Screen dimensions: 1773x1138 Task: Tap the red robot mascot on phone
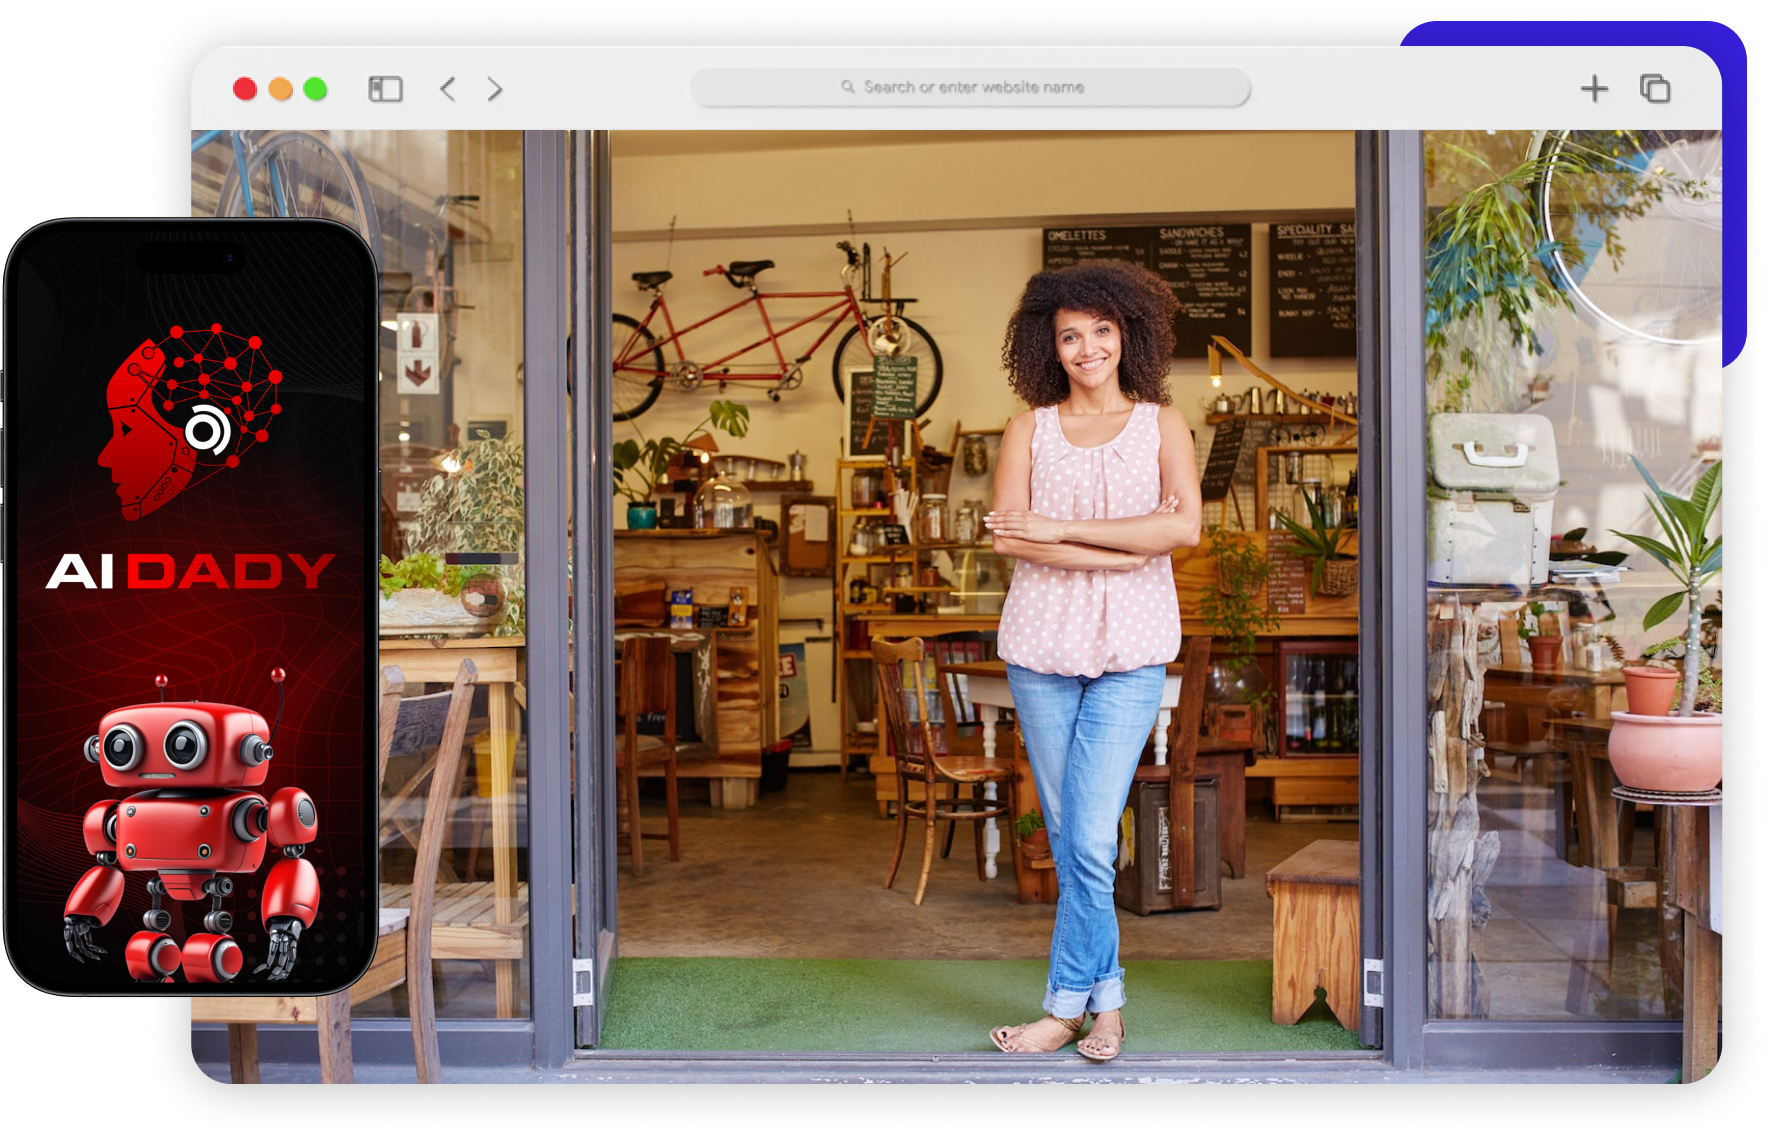(x=190, y=830)
